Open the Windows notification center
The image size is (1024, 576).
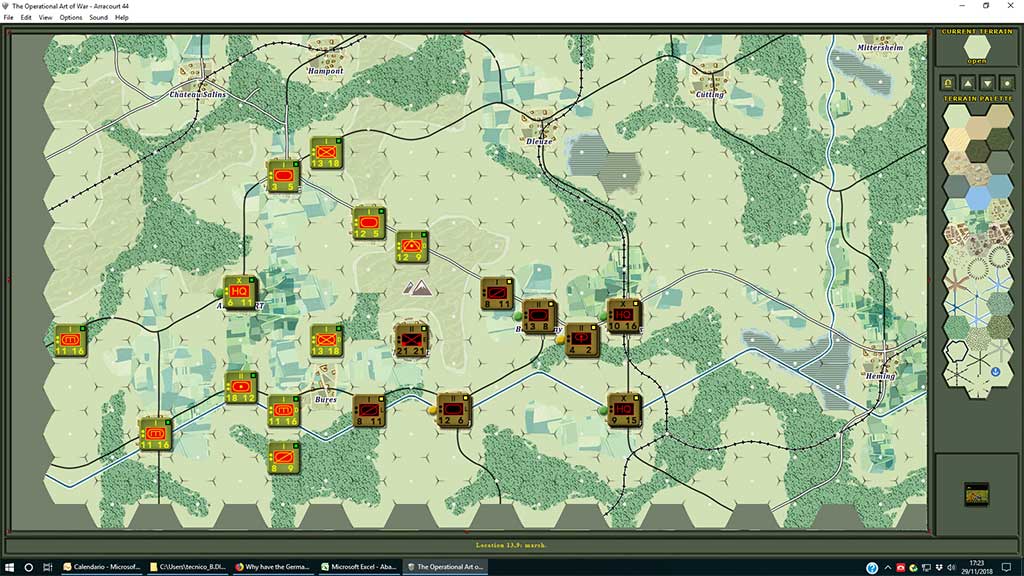[1007, 568]
